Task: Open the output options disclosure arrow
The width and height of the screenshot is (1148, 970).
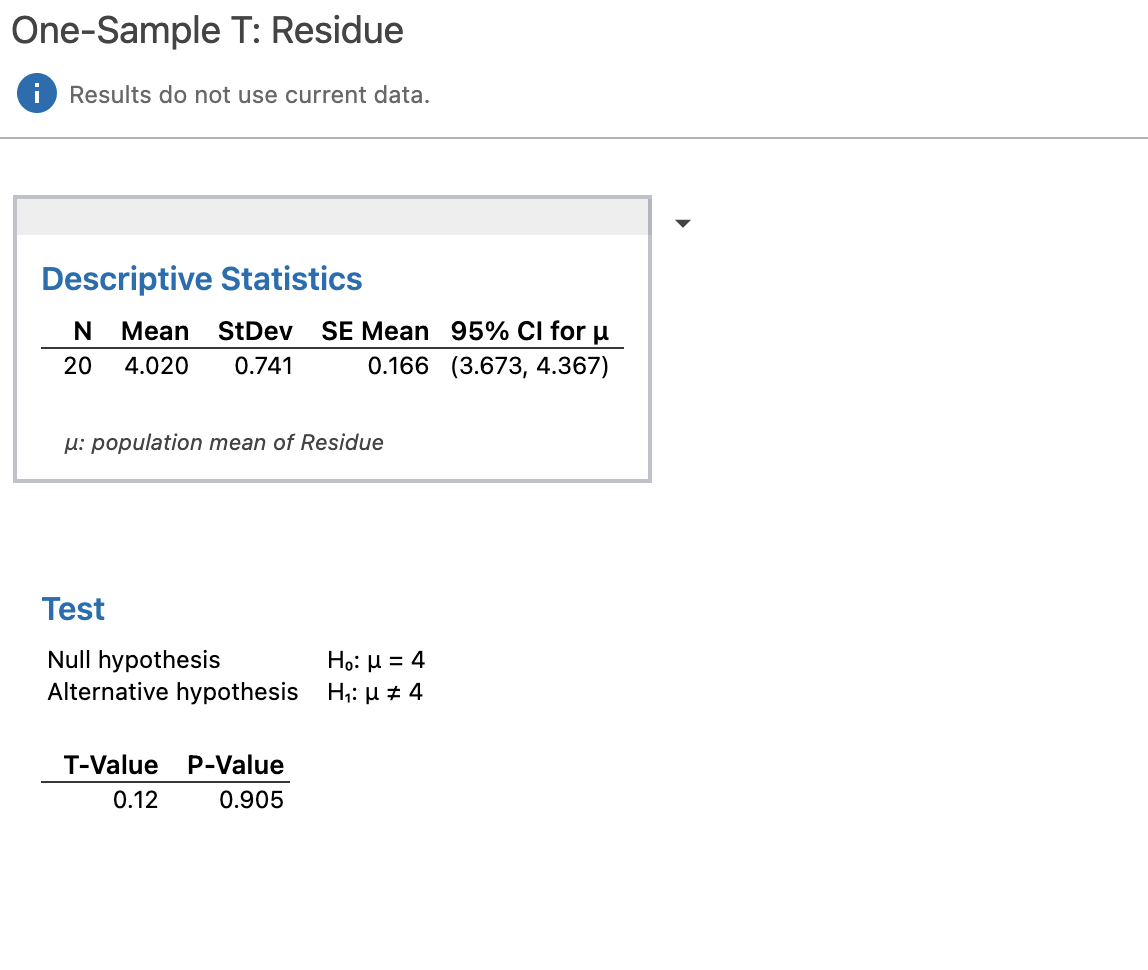Action: pyautogui.click(x=682, y=224)
